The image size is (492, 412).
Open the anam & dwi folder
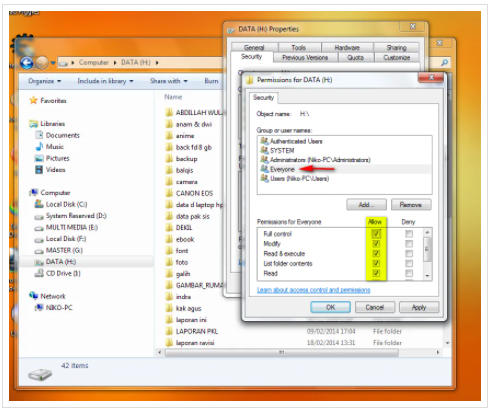189,124
